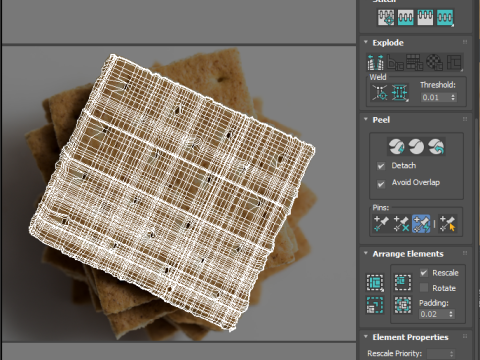This screenshot has width=480, height=360.
Task: Collapse the Element Properties rollout
Action: (366, 337)
